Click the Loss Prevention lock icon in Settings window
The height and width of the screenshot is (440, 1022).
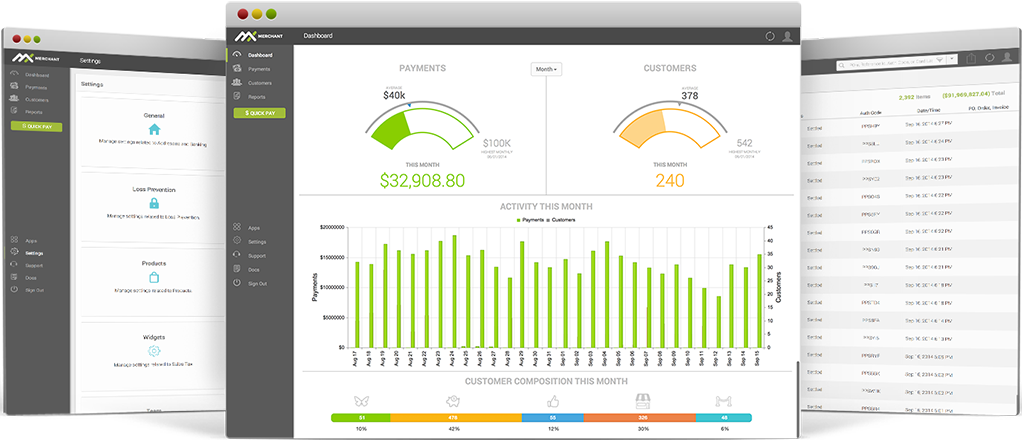tap(154, 203)
